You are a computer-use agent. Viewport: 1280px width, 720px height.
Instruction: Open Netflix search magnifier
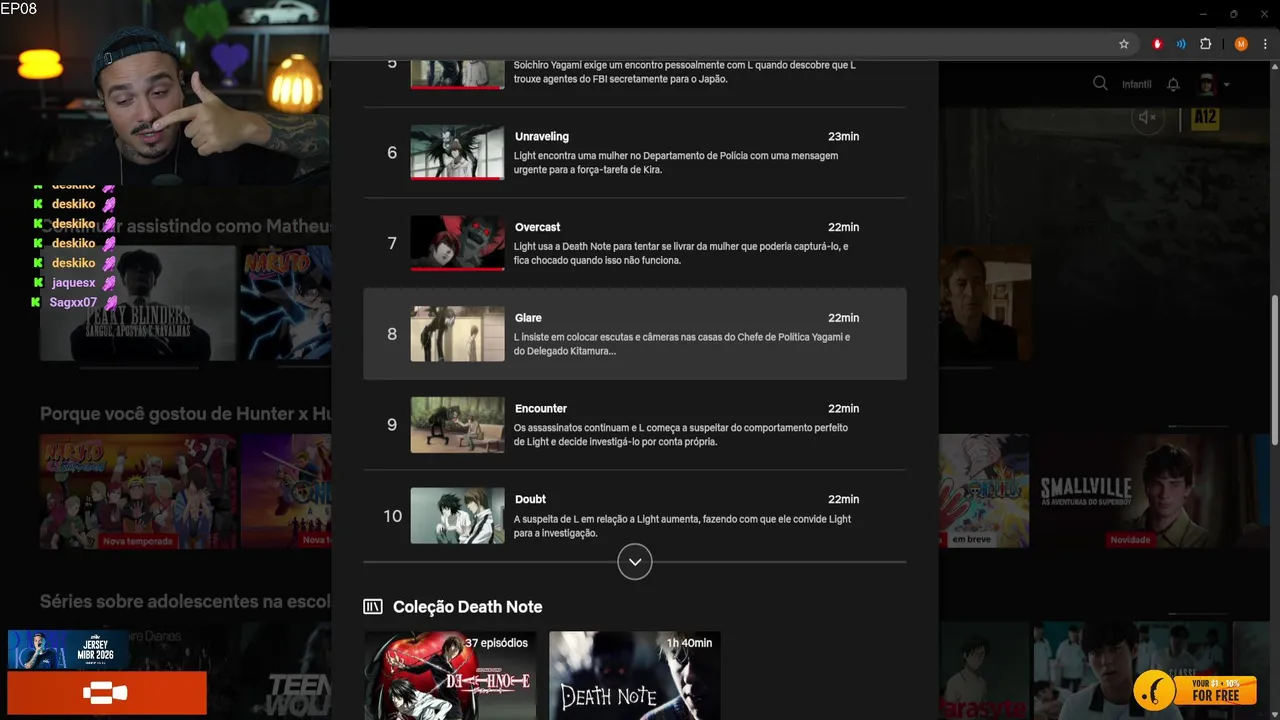point(1100,84)
